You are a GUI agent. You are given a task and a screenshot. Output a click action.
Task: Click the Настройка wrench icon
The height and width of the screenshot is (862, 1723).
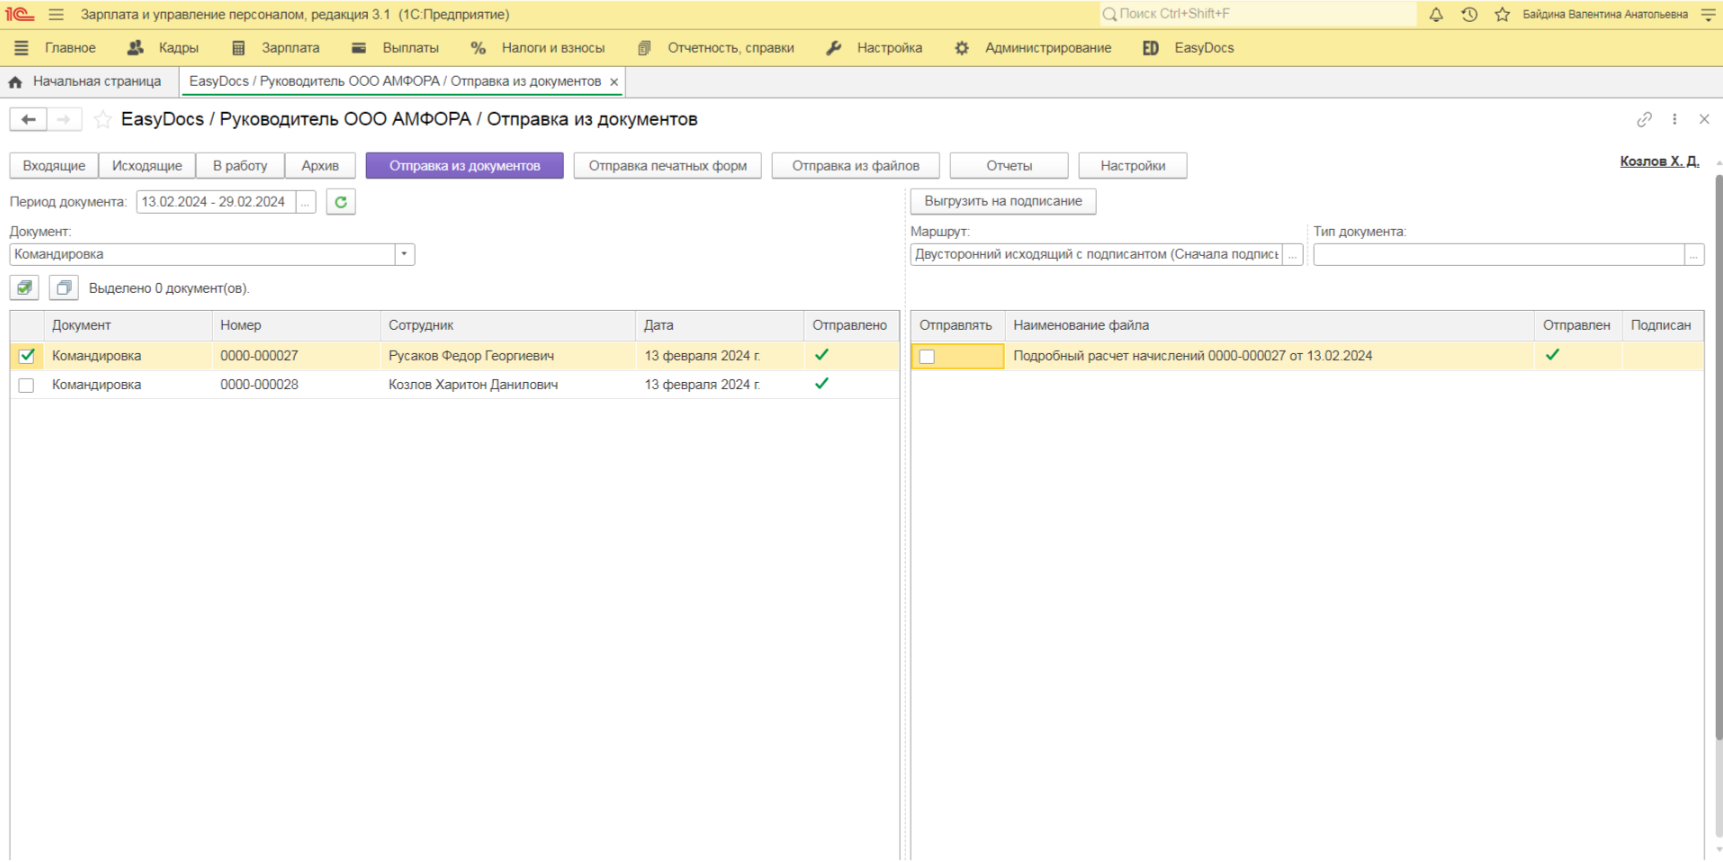[x=834, y=48]
